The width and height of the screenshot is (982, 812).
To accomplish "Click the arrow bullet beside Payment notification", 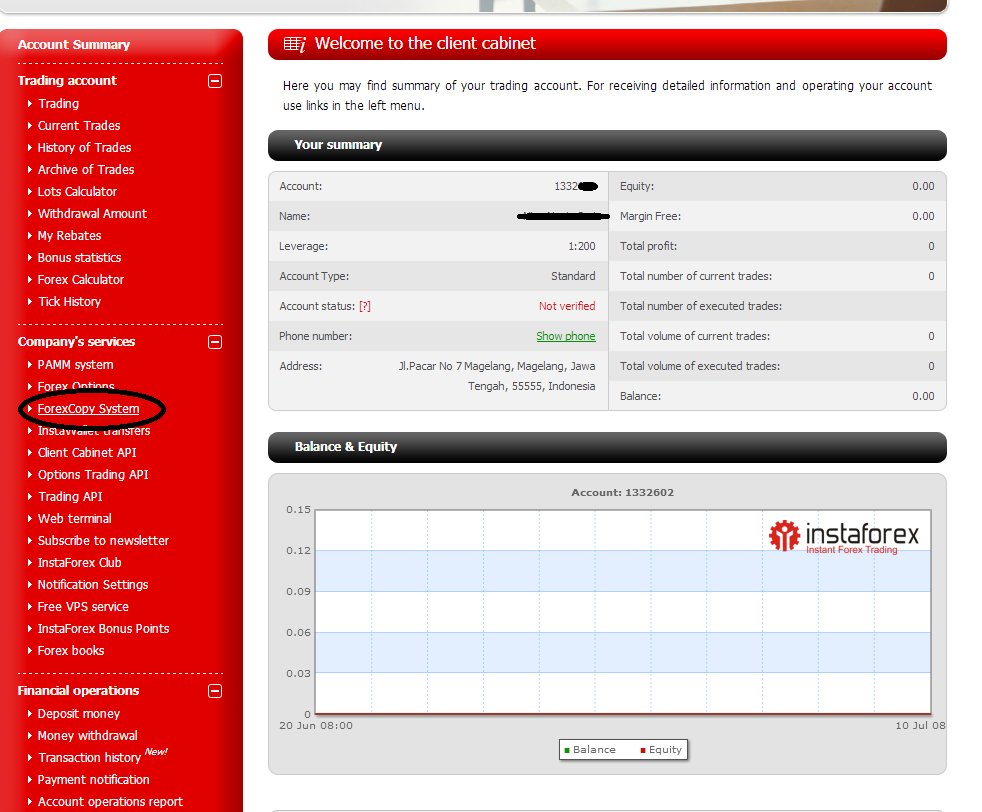I will [29, 779].
